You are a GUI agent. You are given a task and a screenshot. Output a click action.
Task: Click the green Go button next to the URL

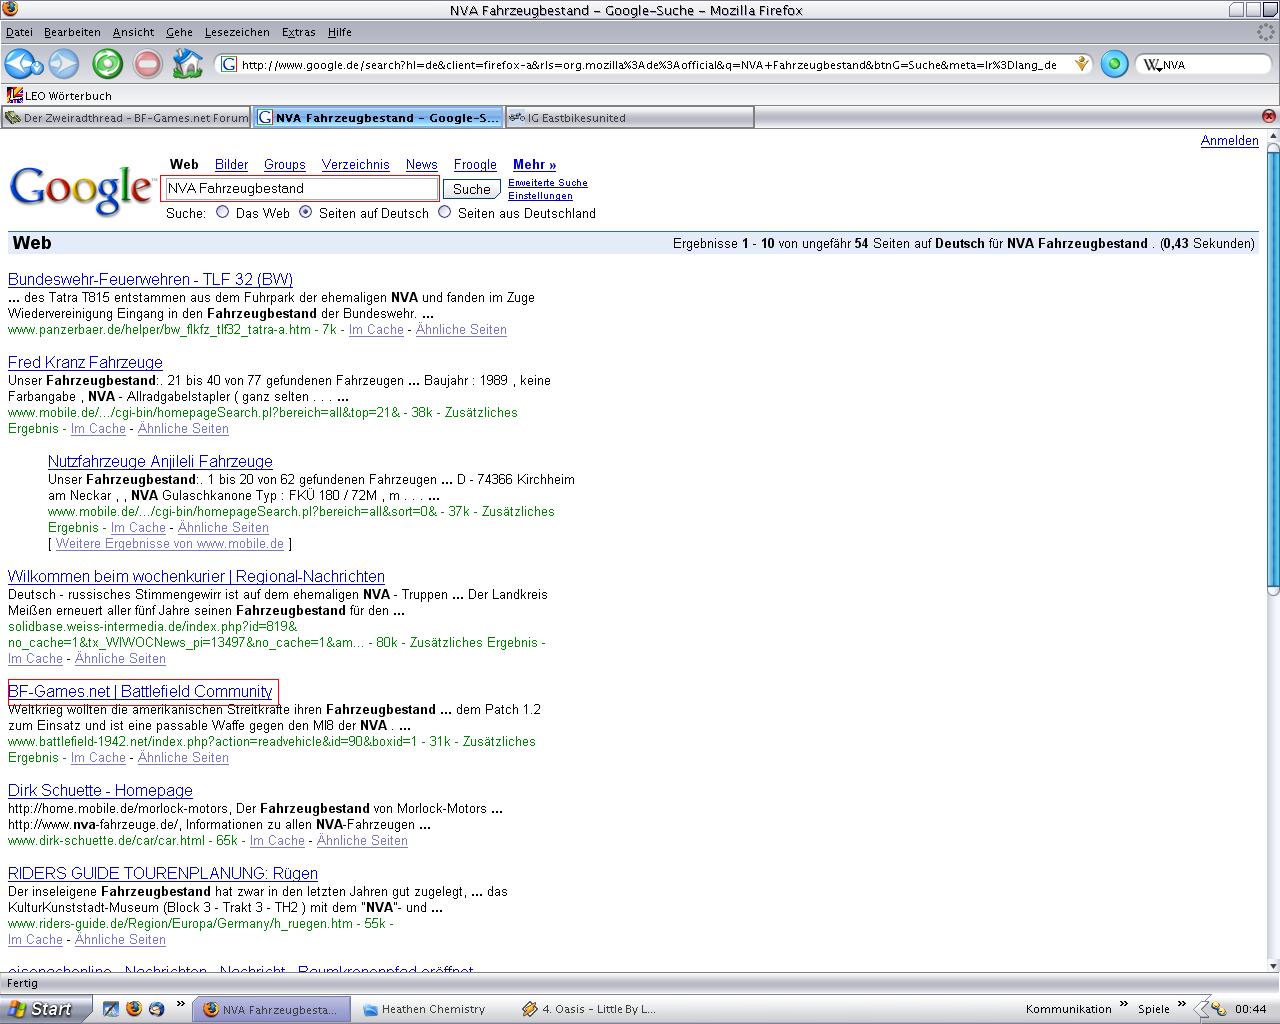[1114, 65]
